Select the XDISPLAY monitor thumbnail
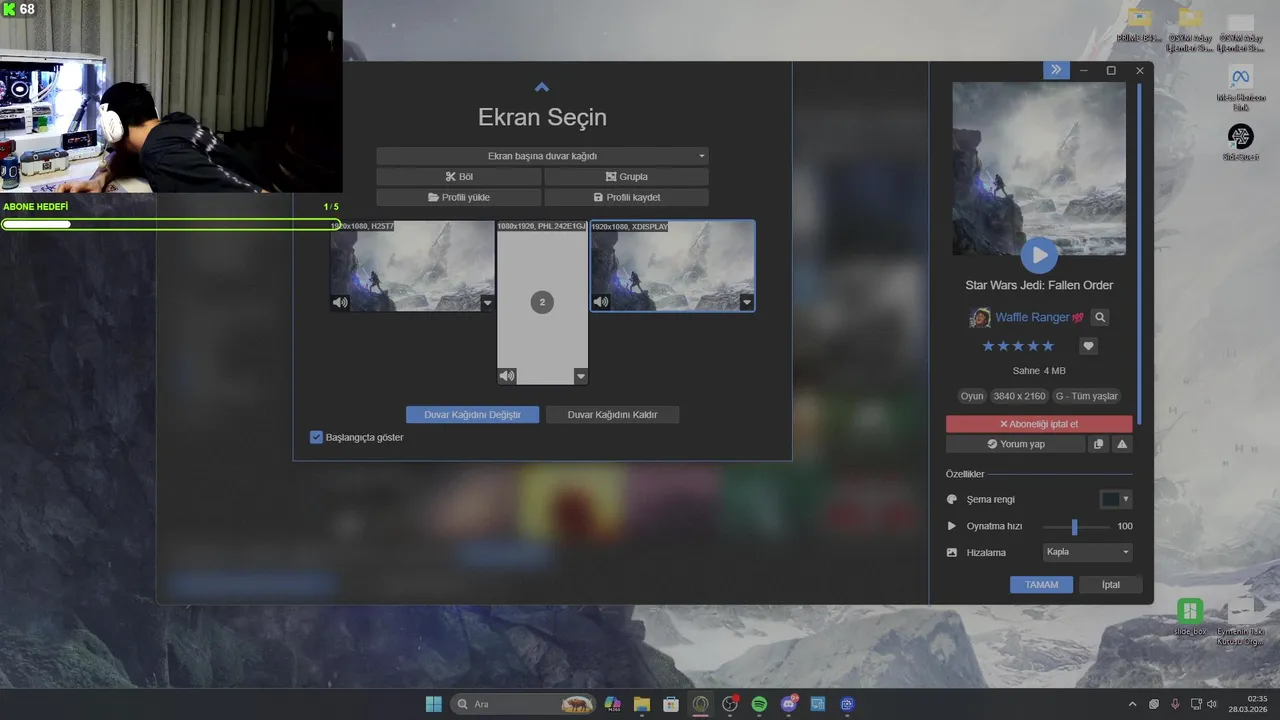This screenshot has height=720, width=1280. (x=673, y=266)
